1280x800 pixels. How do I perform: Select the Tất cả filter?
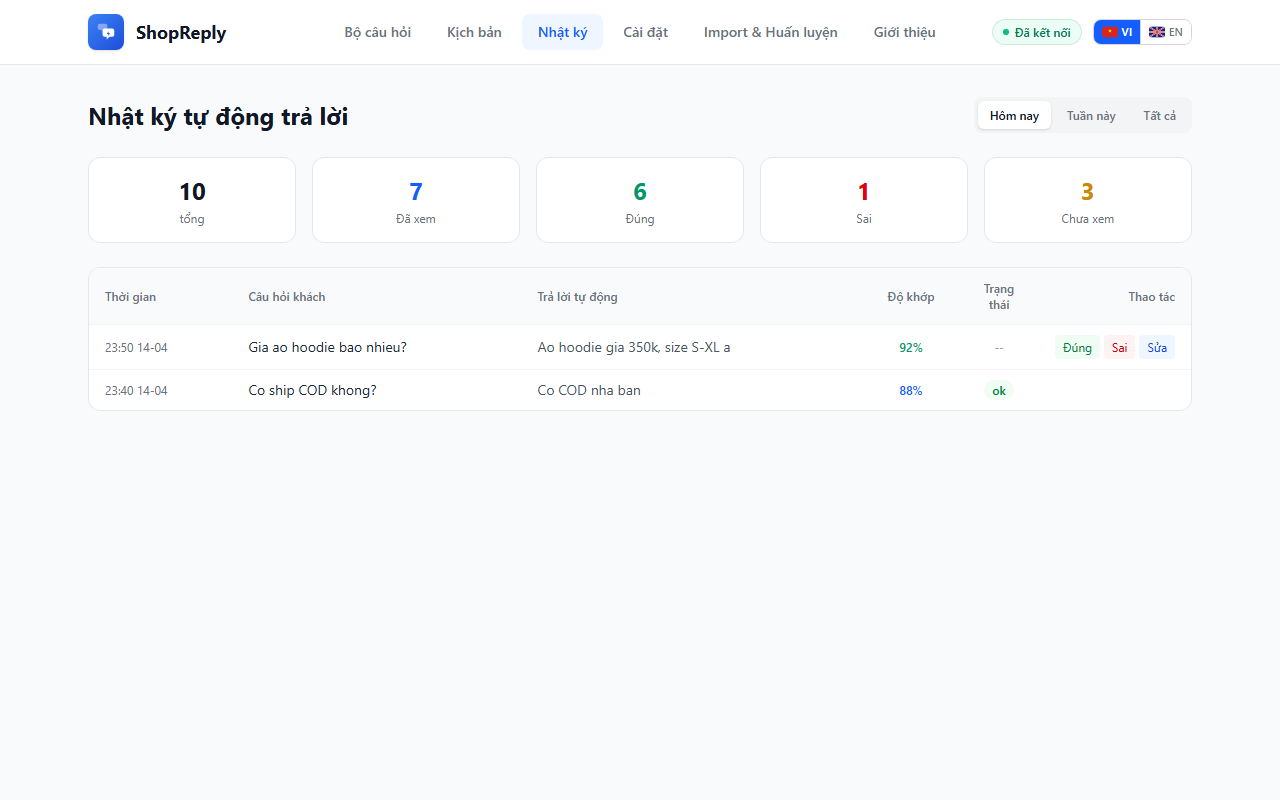[x=1159, y=115]
